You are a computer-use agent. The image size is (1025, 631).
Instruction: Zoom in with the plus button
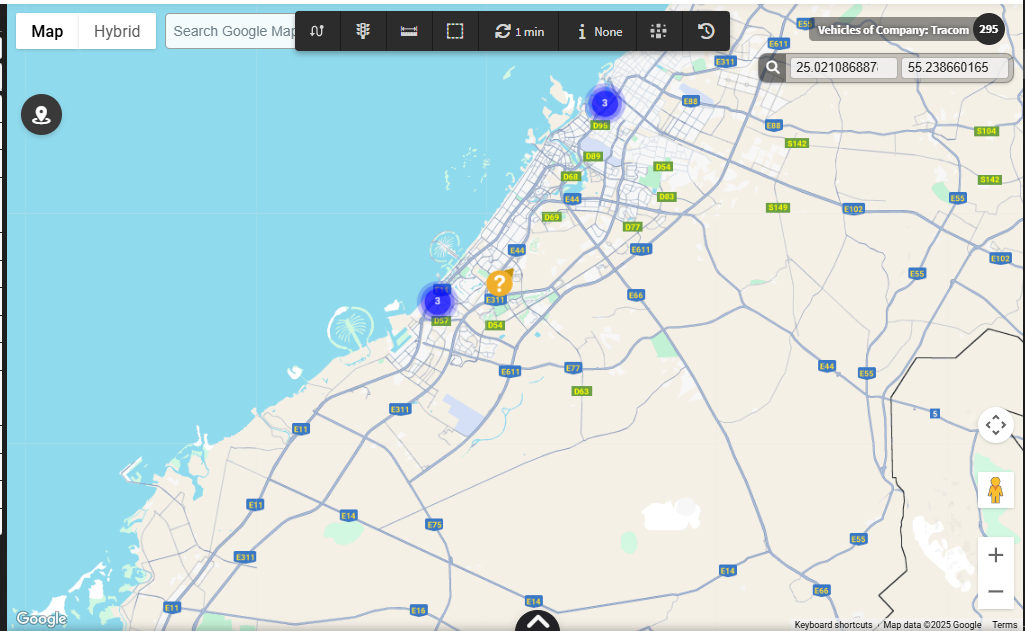(x=995, y=555)
